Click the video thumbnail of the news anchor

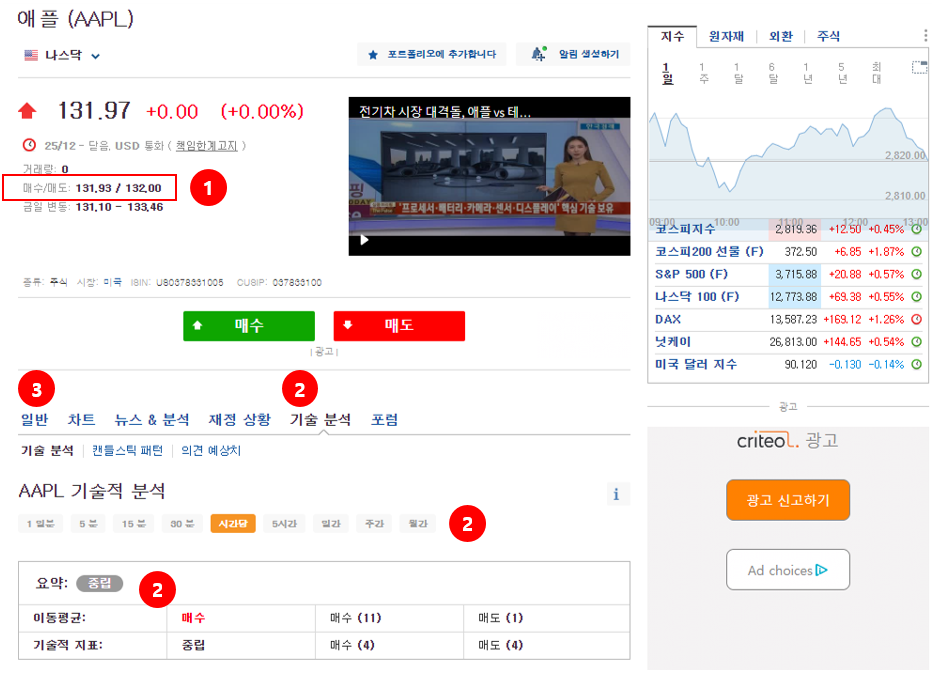click(489, 176)
